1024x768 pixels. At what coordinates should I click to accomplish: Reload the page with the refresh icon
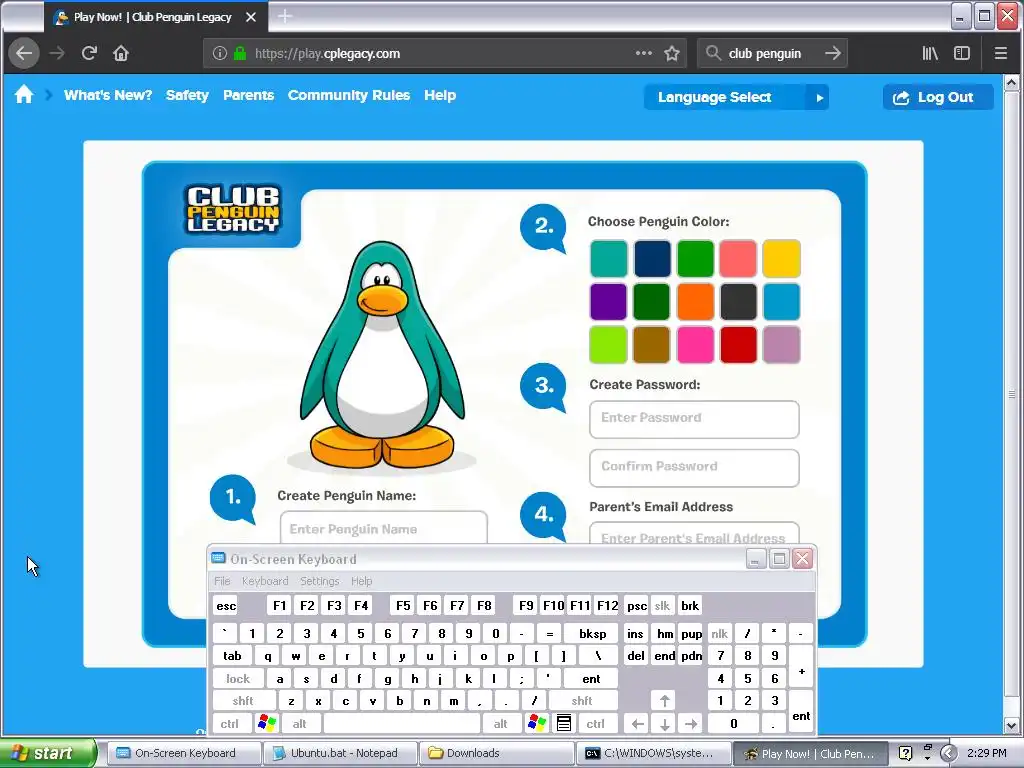click(x=89, y=53)
